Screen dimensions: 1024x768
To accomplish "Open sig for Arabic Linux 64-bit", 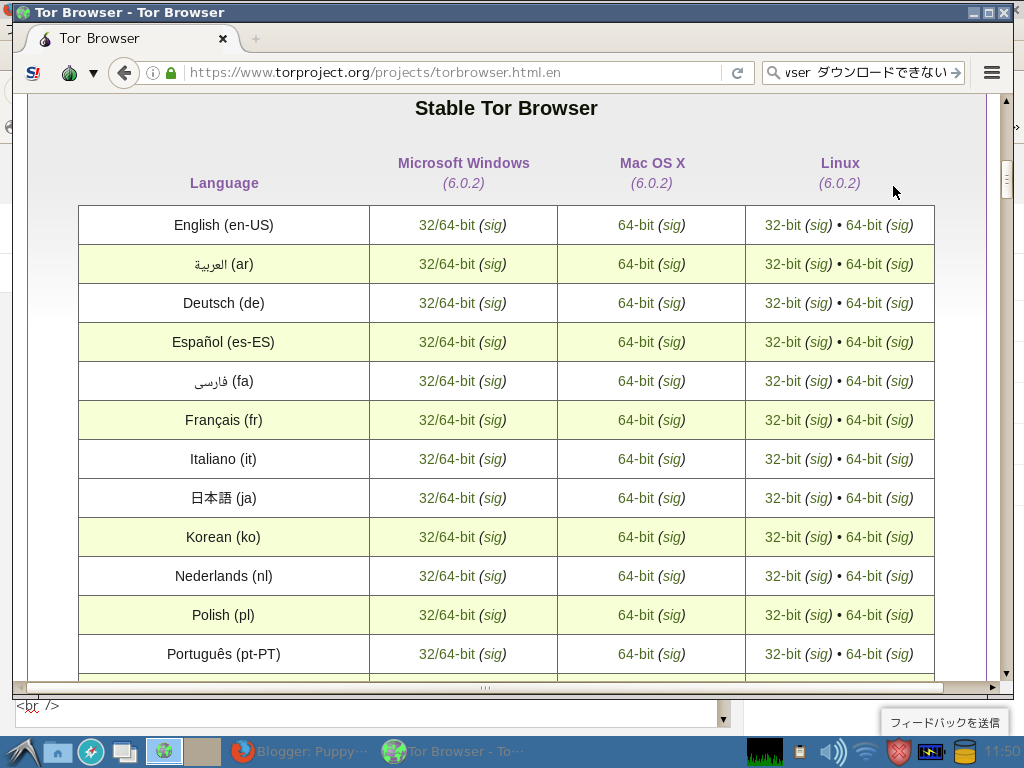I will point(899,264).
